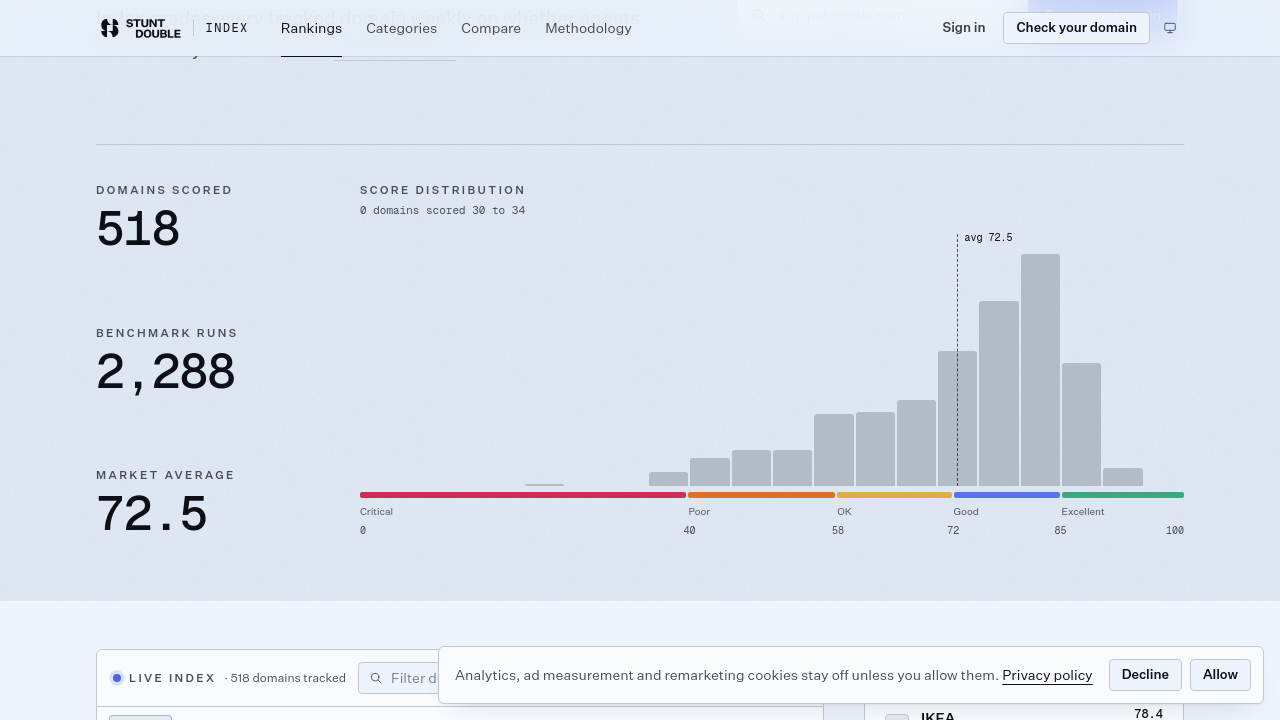Click the "DOMAINS SCORED" label

coord(164,190)
